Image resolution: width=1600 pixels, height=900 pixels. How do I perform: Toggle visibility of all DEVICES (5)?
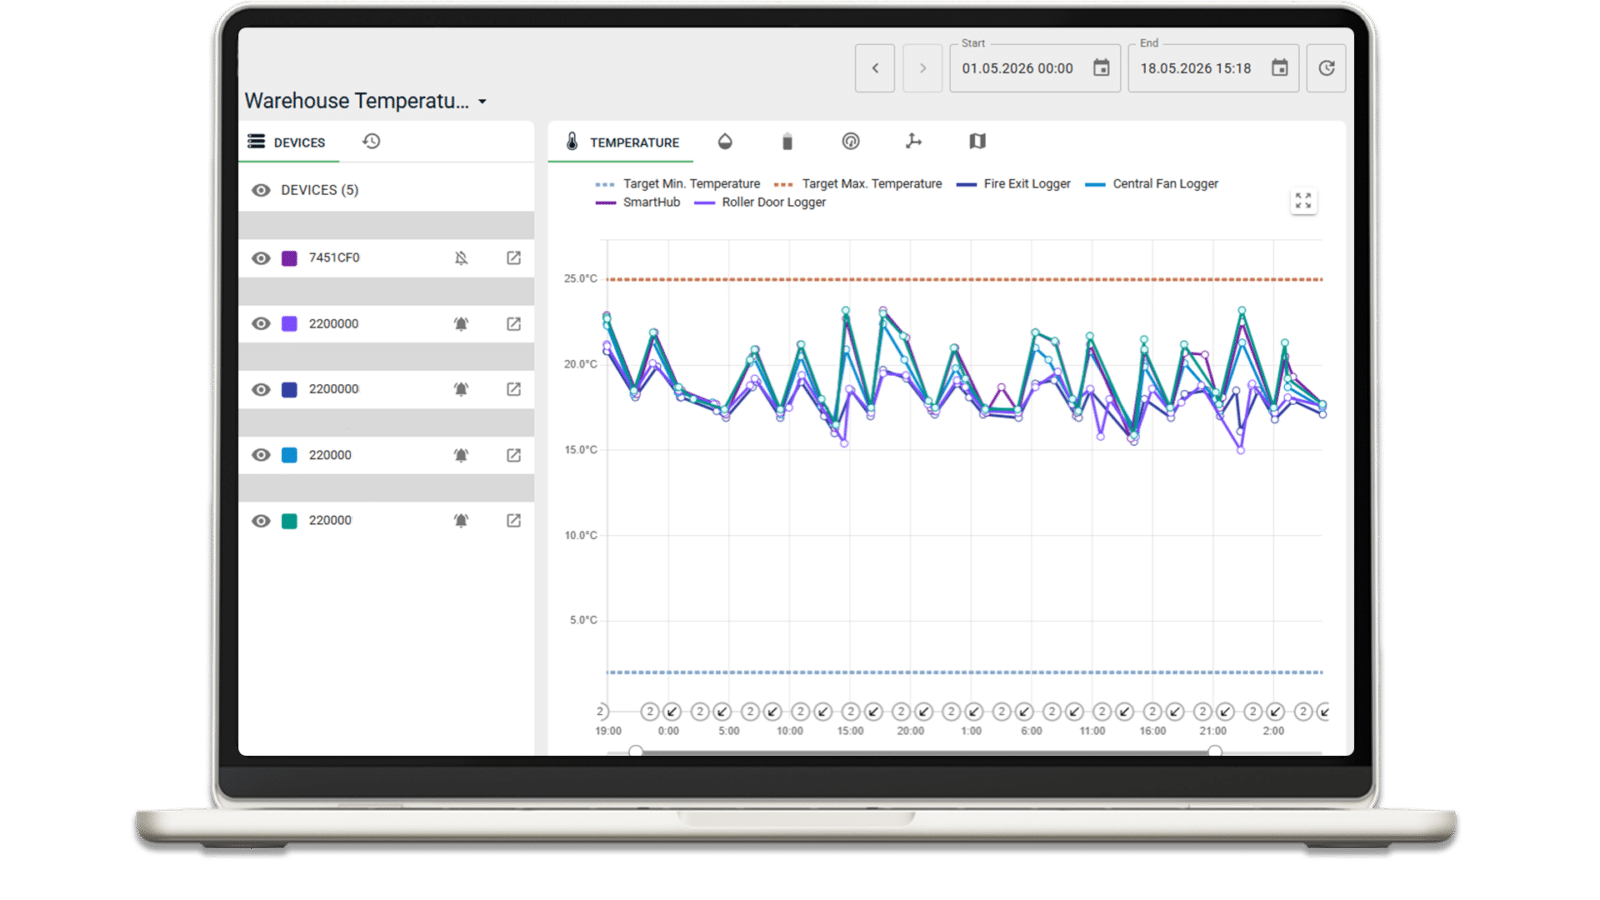(x=261, y=190)
